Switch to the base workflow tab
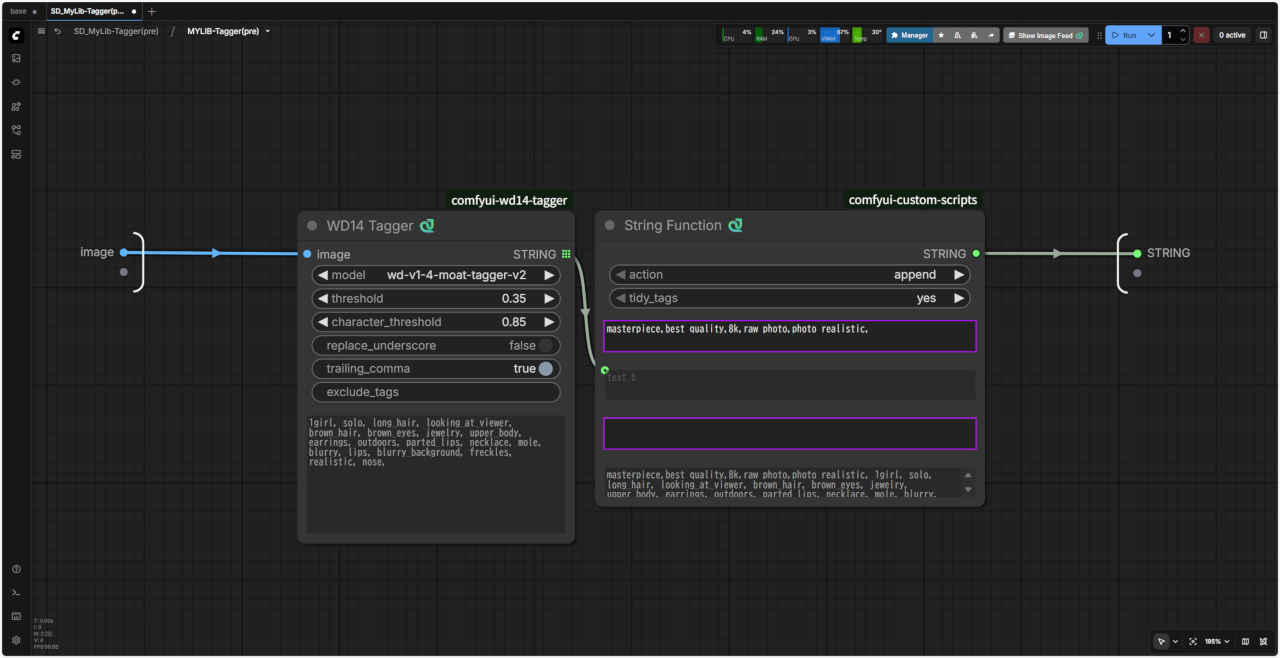The image size is (1280, 658). (19, 11)
